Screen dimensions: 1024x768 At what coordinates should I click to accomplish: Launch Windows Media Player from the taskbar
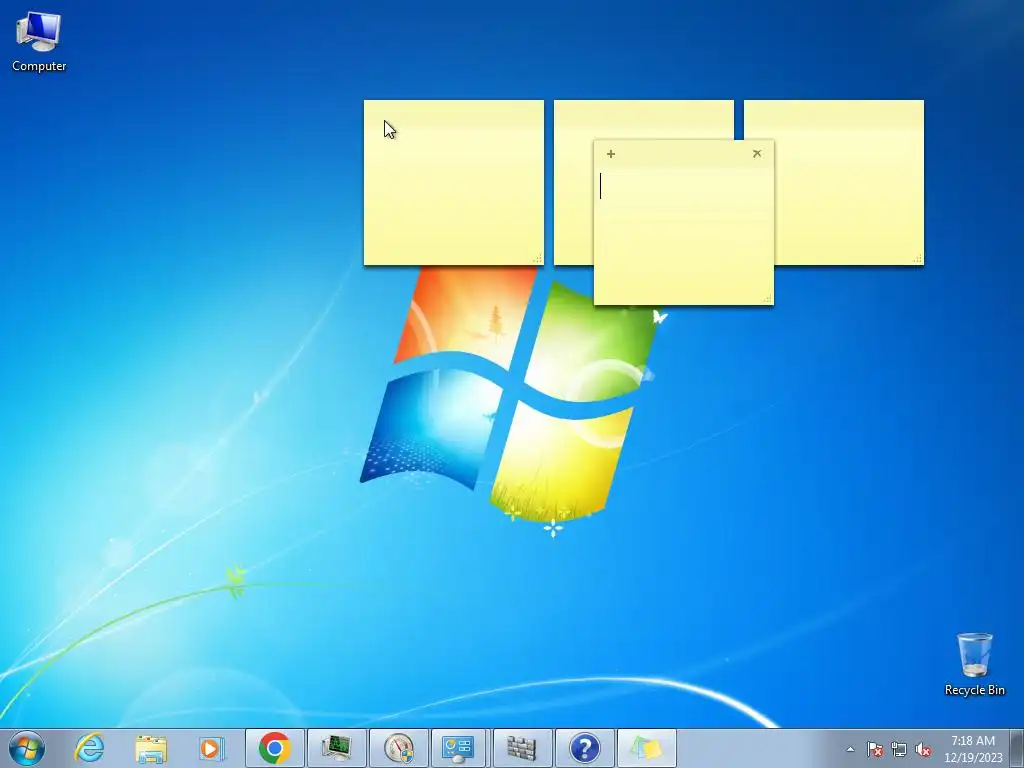pyautogui.click(x=212, y=748)
